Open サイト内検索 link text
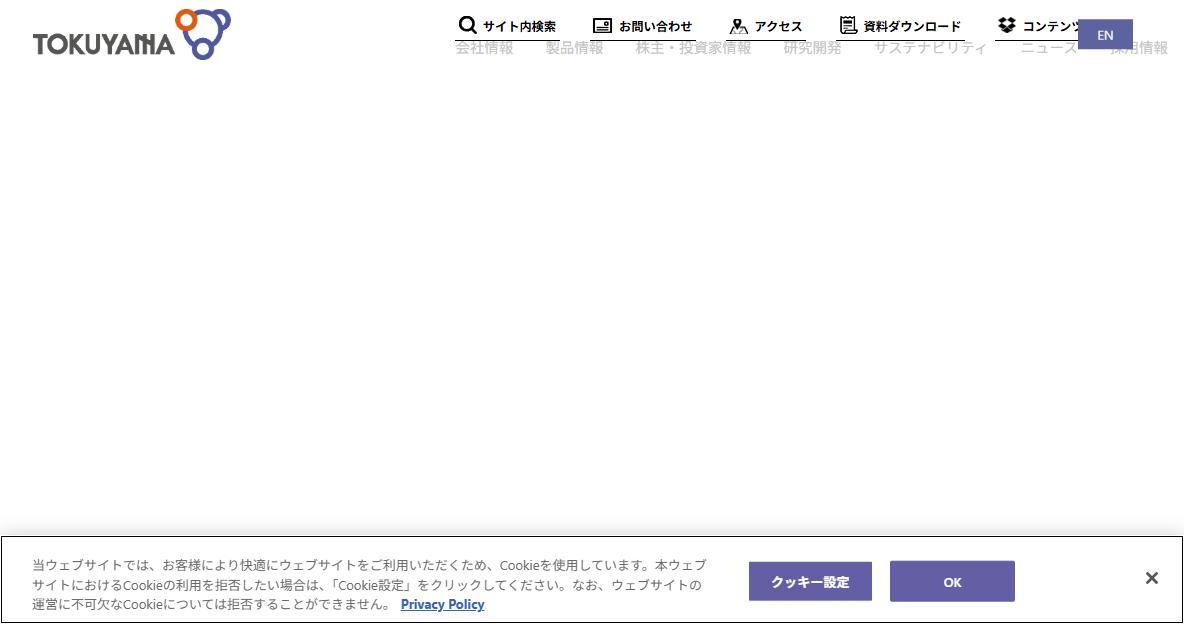The height and width of the screenshot is (624, 1184). pos(520,26)
